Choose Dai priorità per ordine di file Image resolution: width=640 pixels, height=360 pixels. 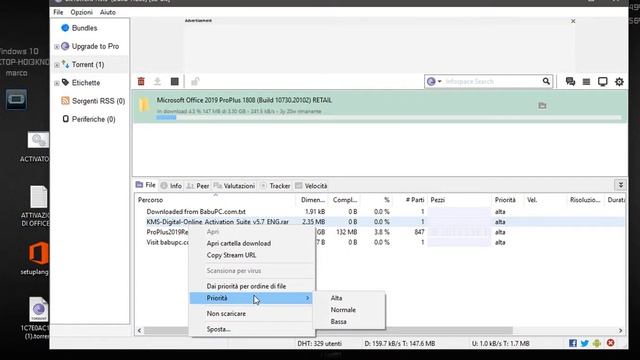(x=246, y=287)
